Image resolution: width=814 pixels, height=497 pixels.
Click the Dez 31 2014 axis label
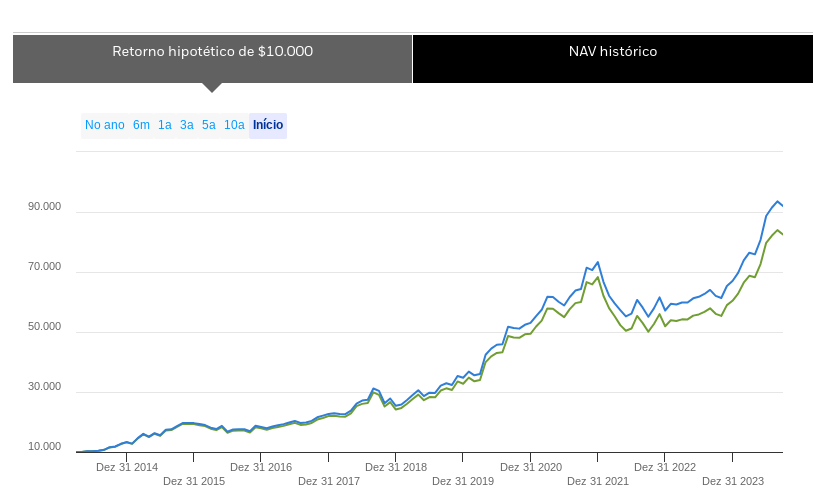(127, 467)
